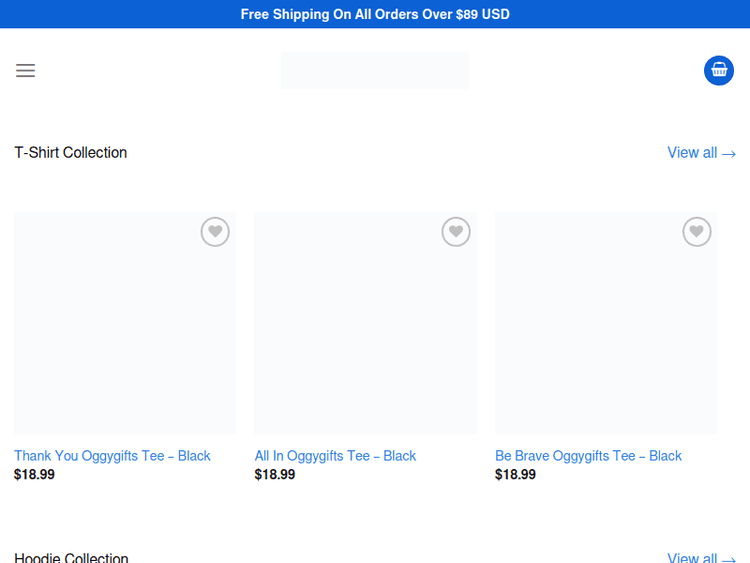750x563 pixels.
Task: Add Thank You Tee to wishlist
Action: click(x=215, y=232)
